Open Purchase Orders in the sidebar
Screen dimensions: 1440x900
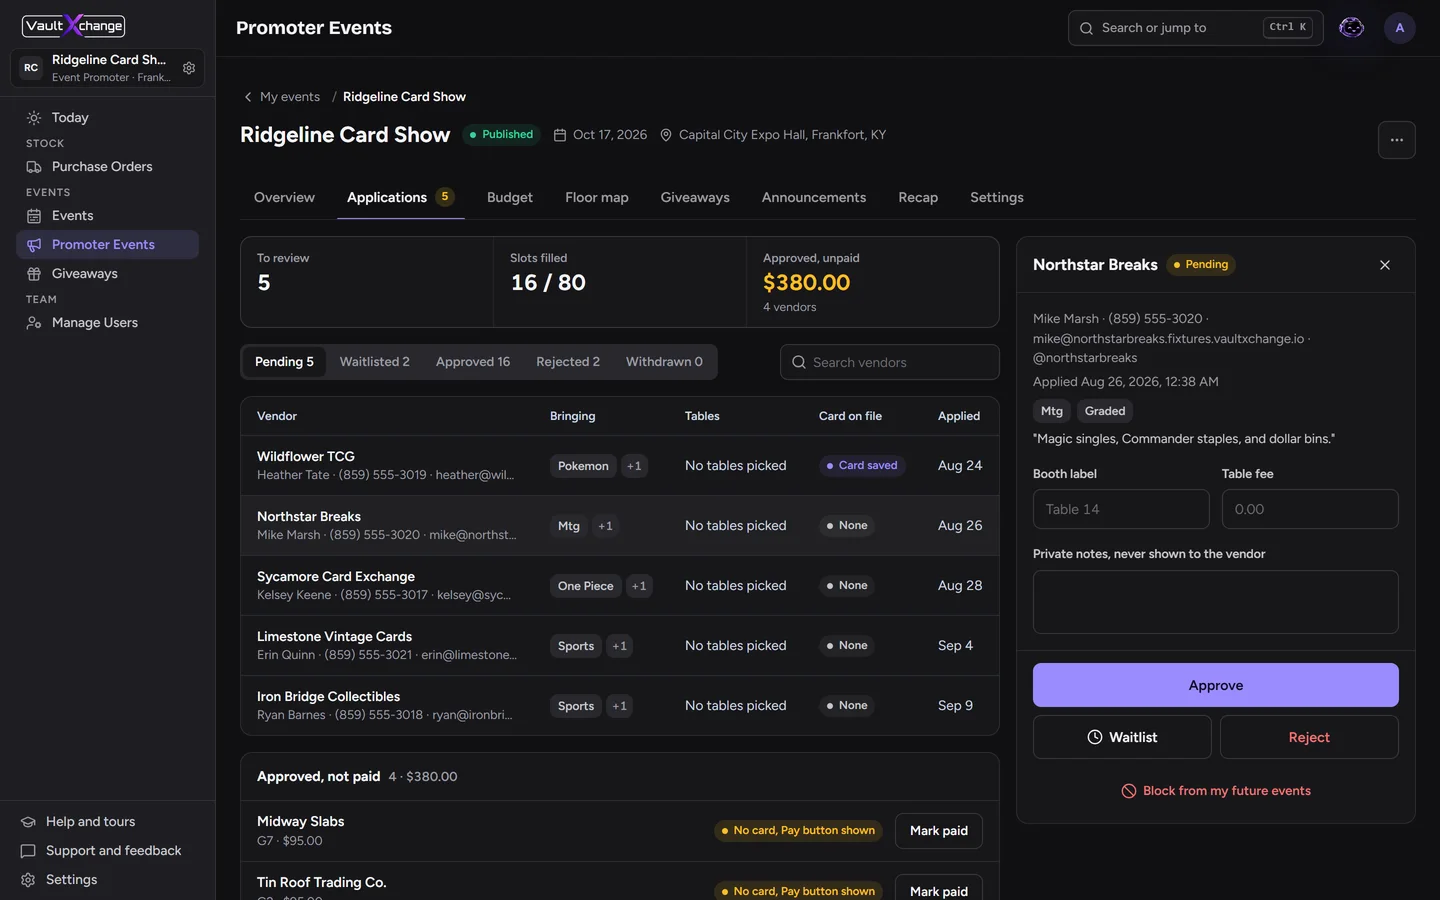(x=107, y=166)
